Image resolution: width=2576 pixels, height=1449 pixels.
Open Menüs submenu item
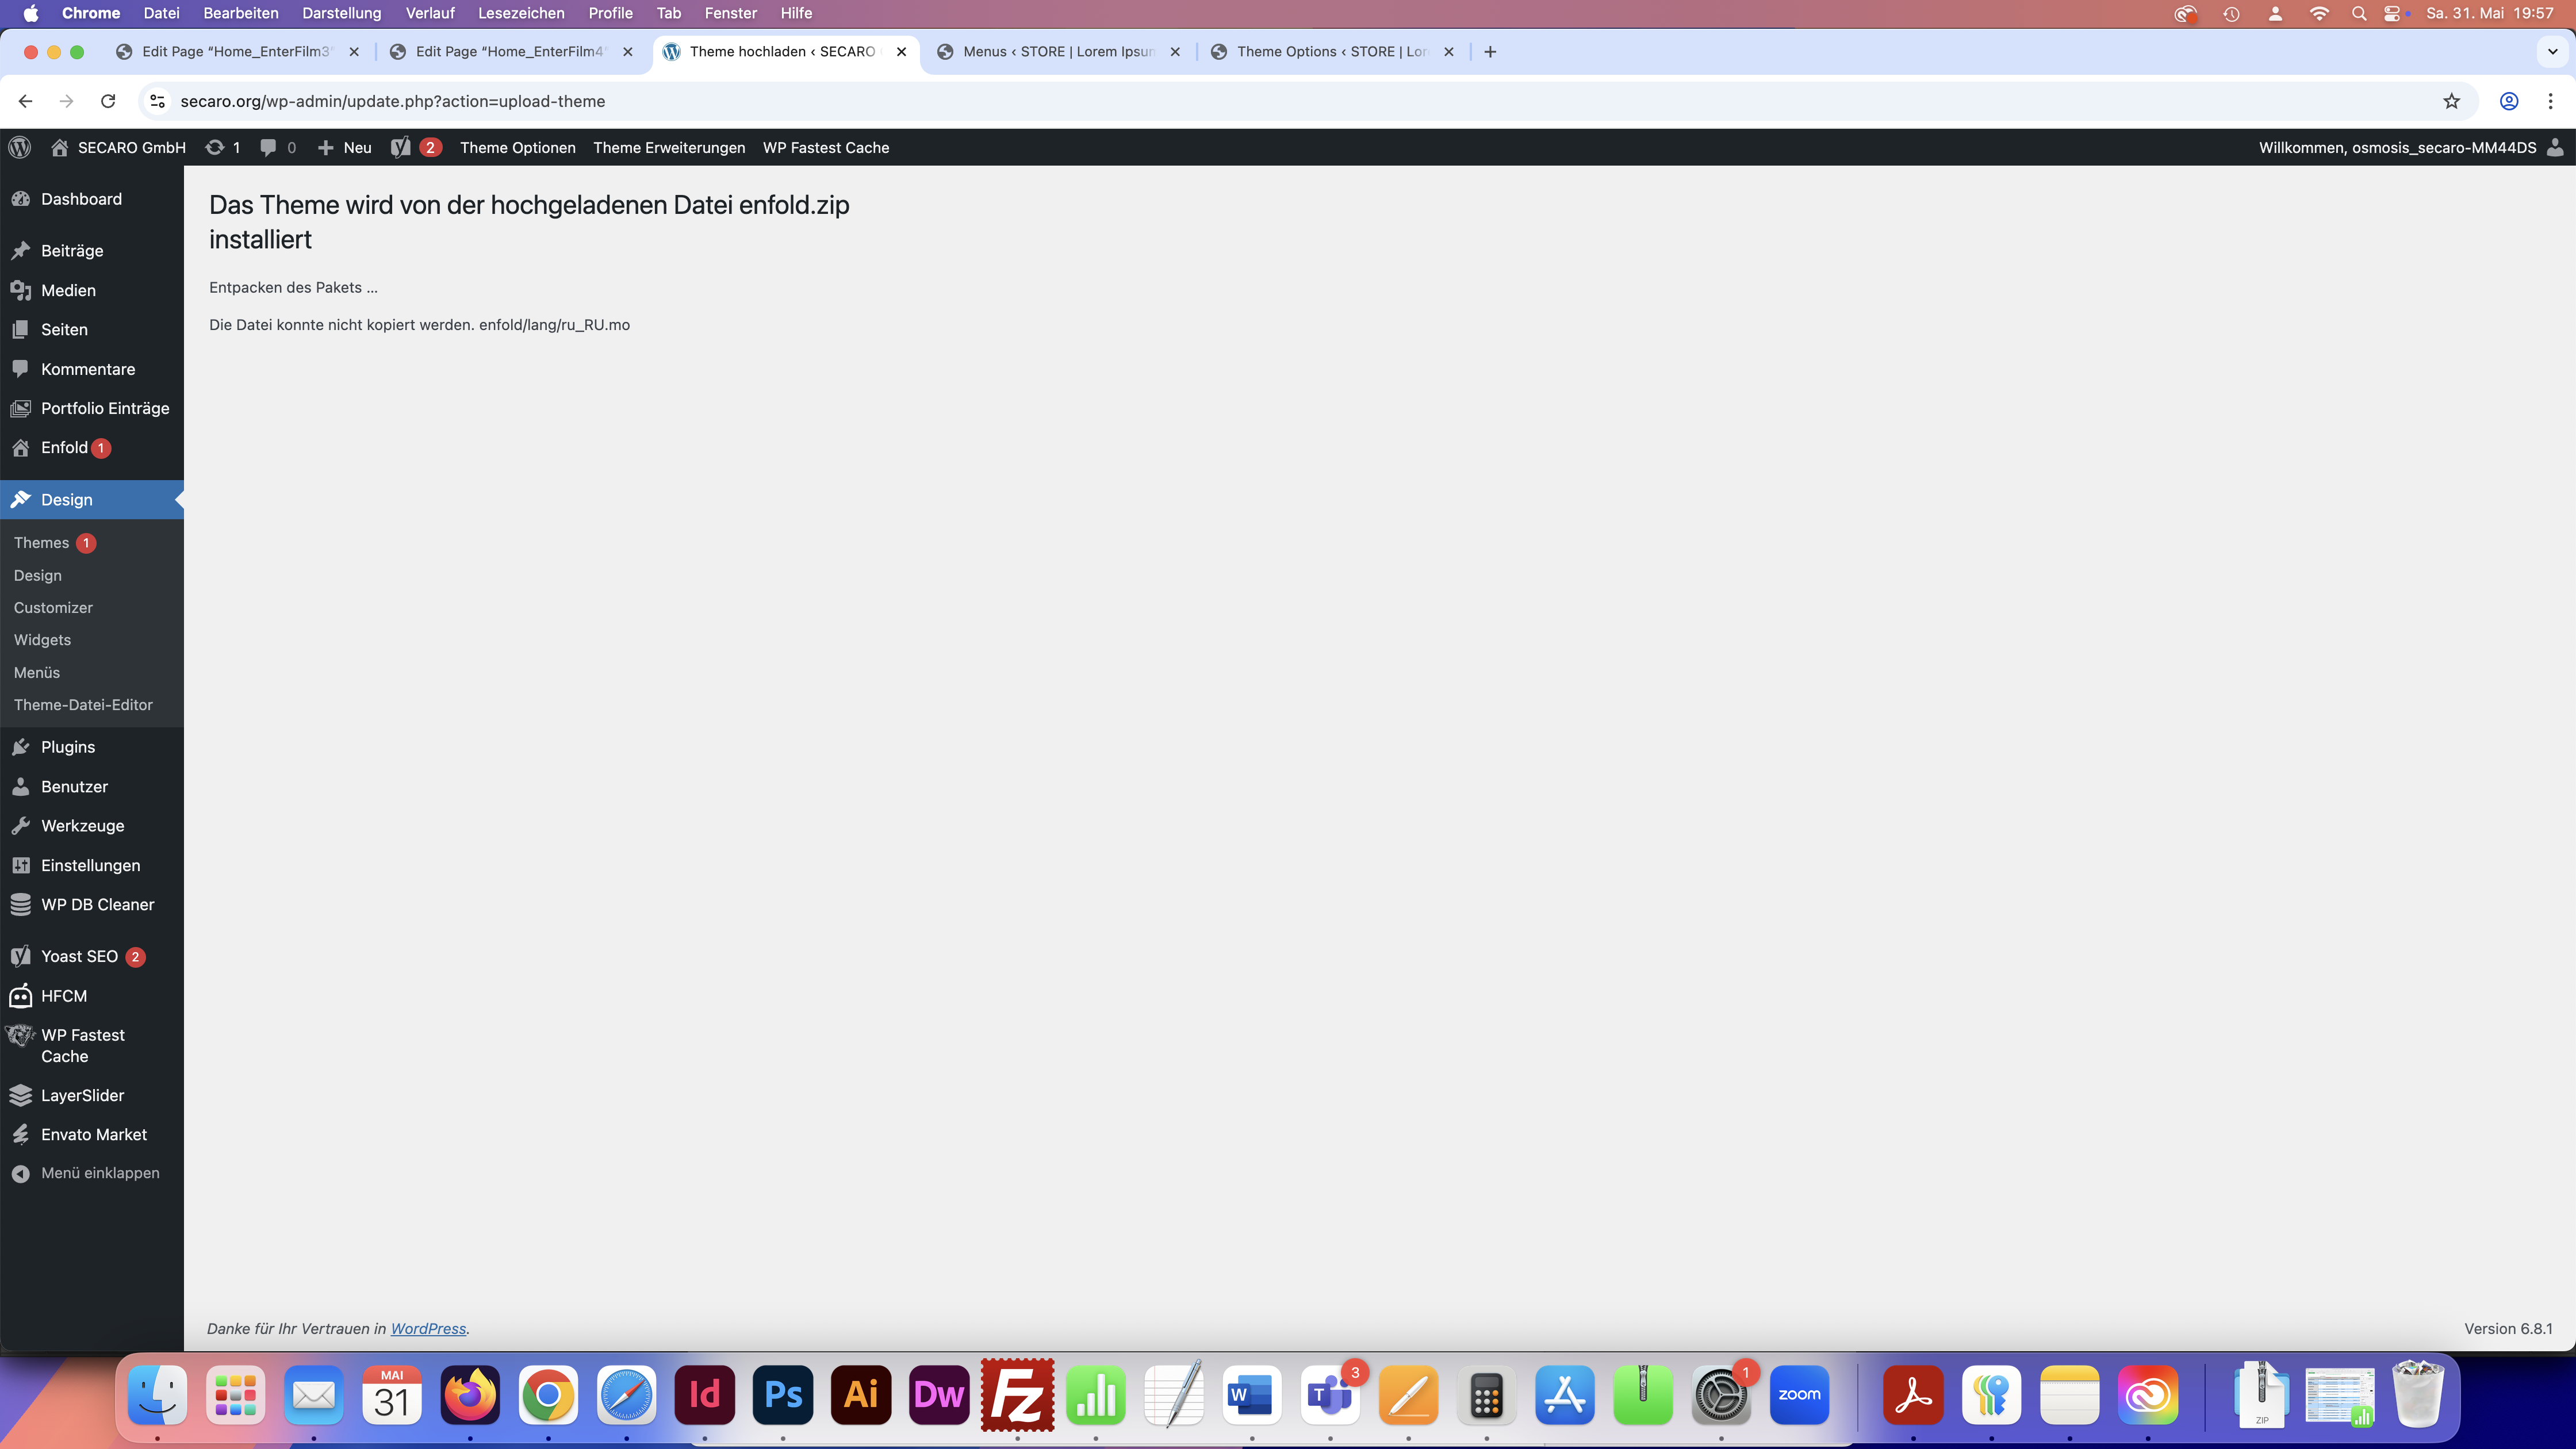point(37,673)
